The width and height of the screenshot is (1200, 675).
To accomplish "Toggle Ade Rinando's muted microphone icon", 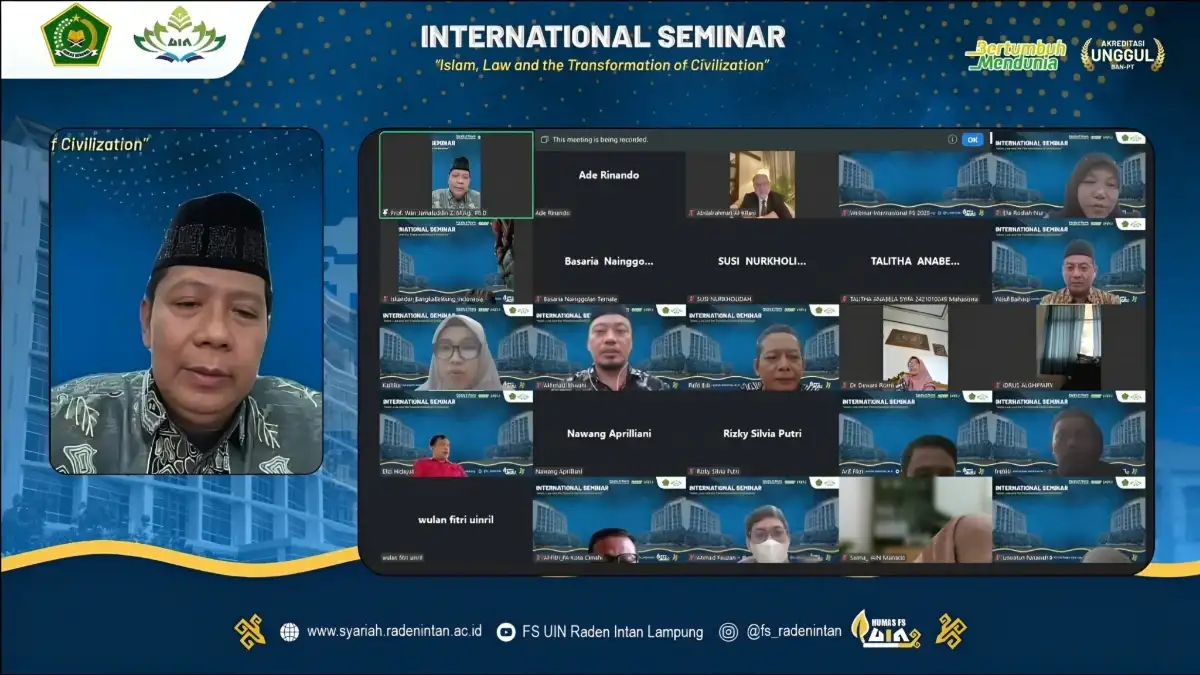I will point(538,212).
